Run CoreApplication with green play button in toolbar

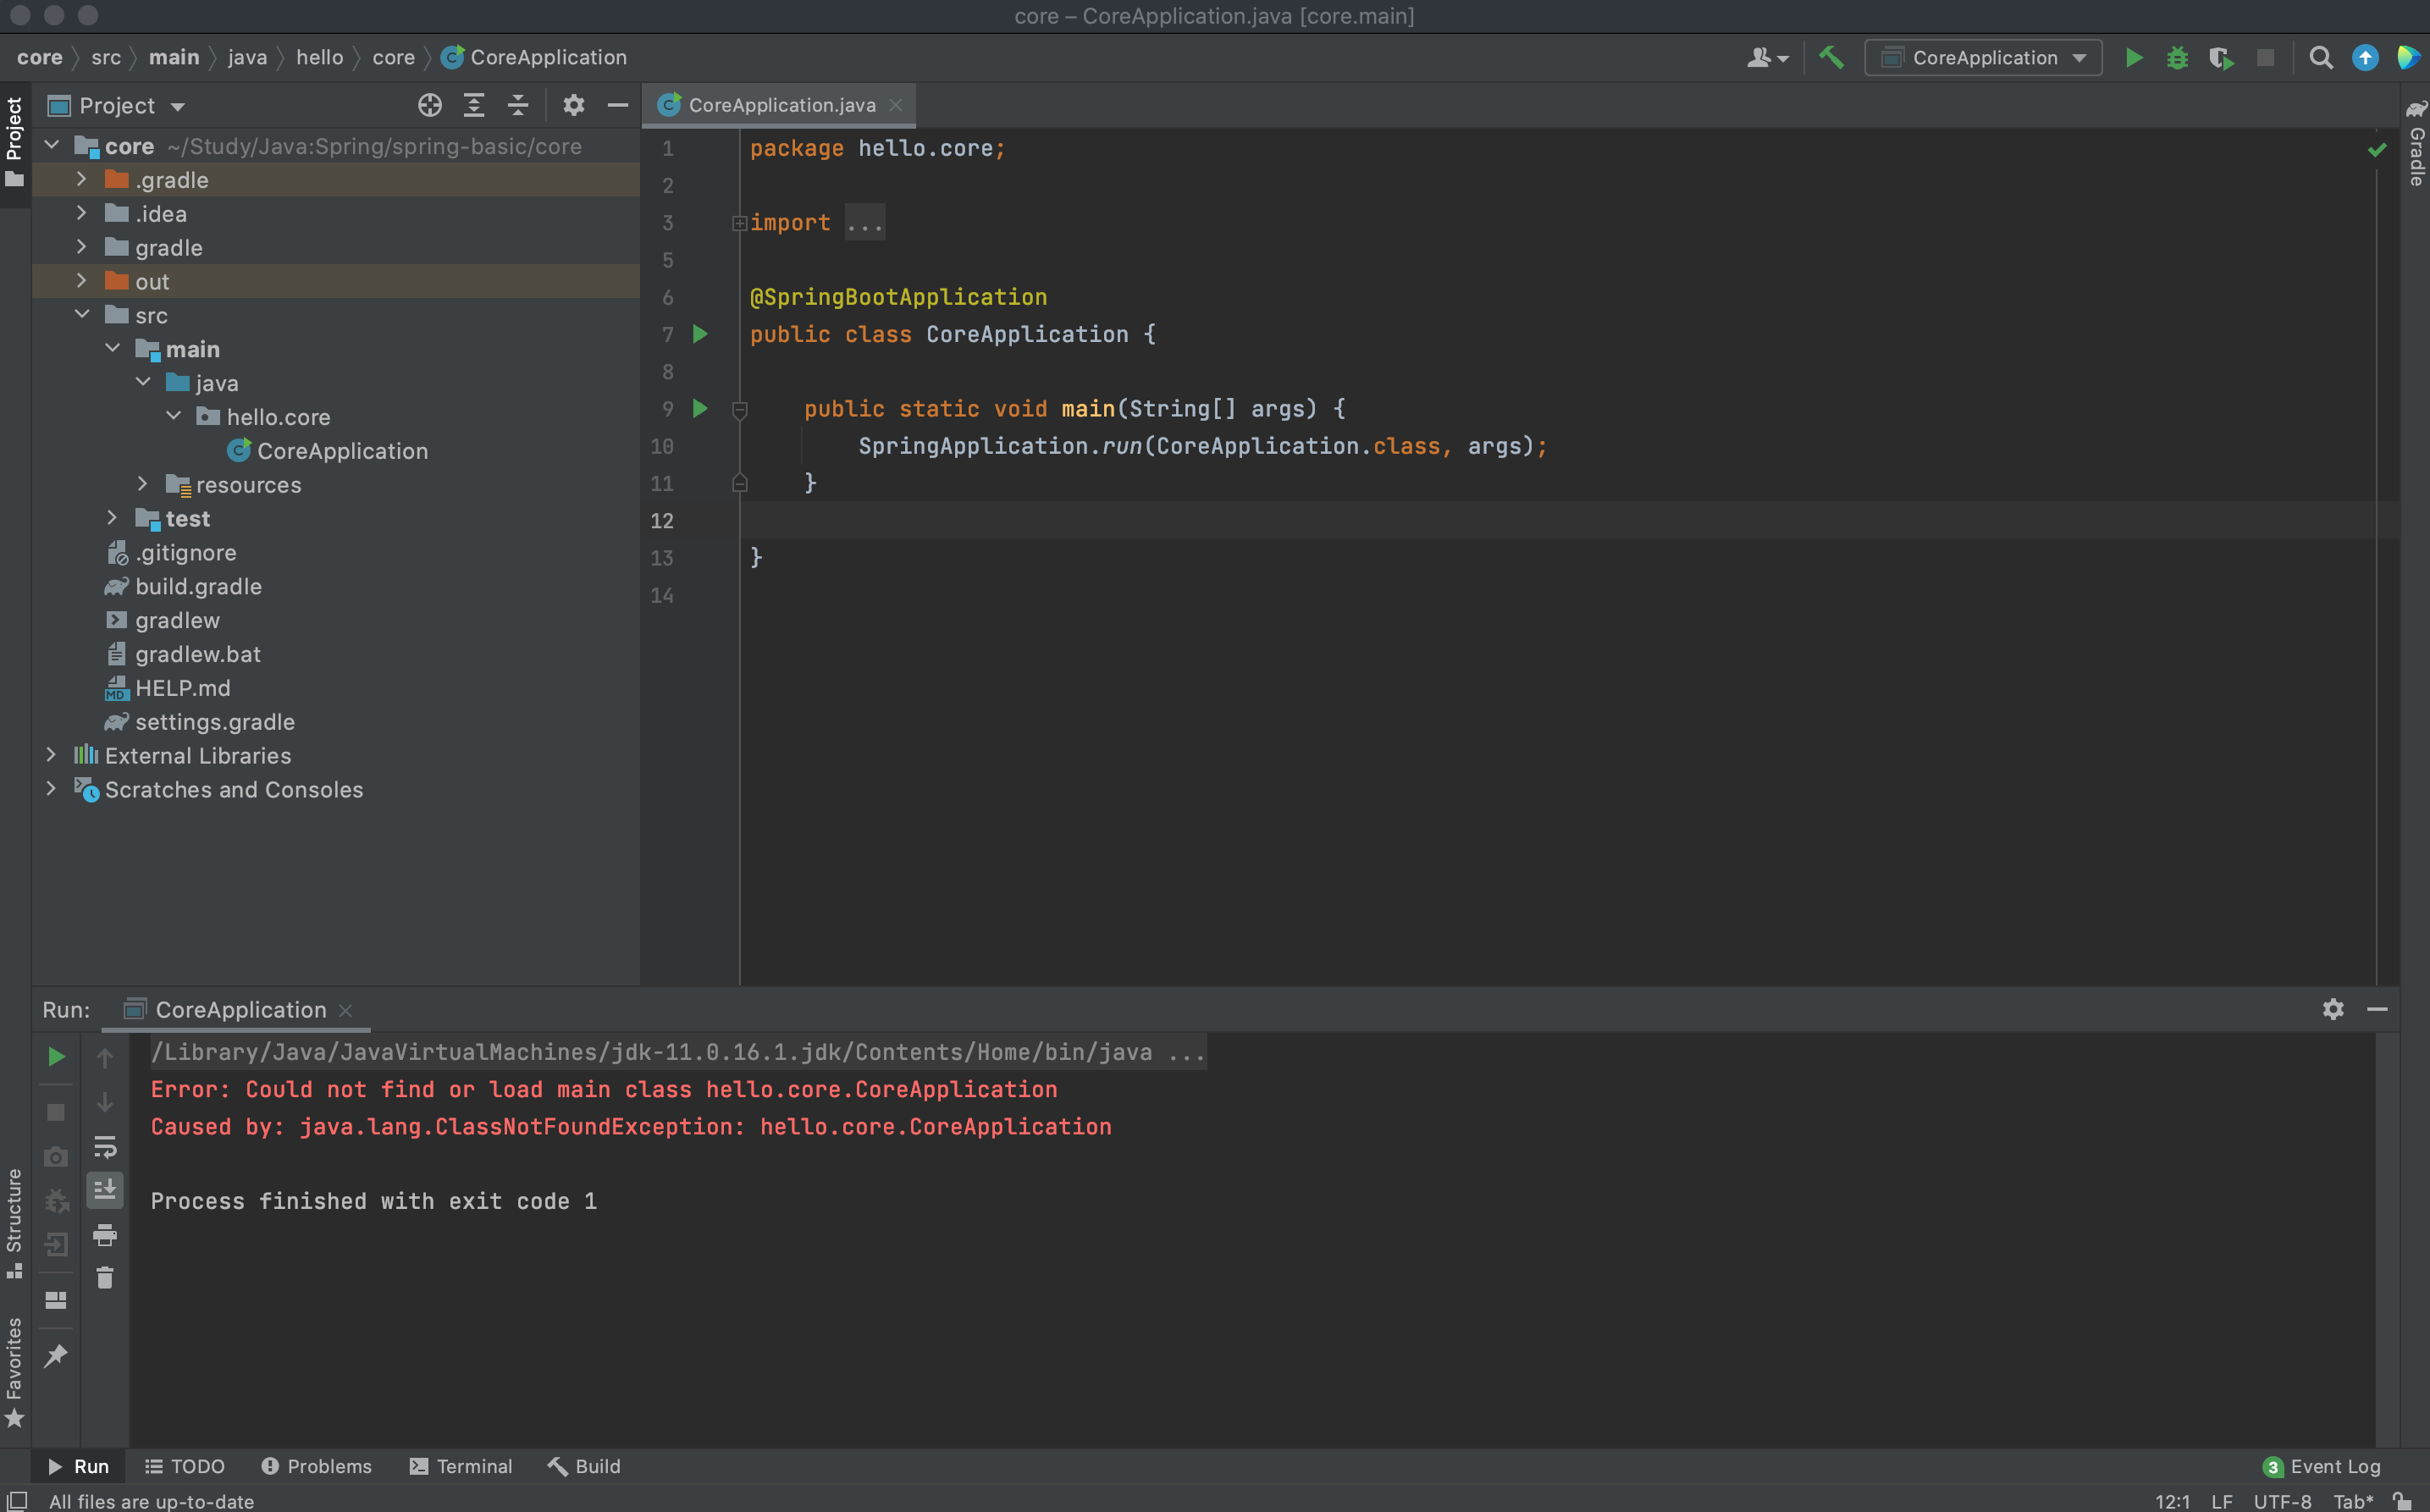pyautogui.click(x=2133, y=58)
